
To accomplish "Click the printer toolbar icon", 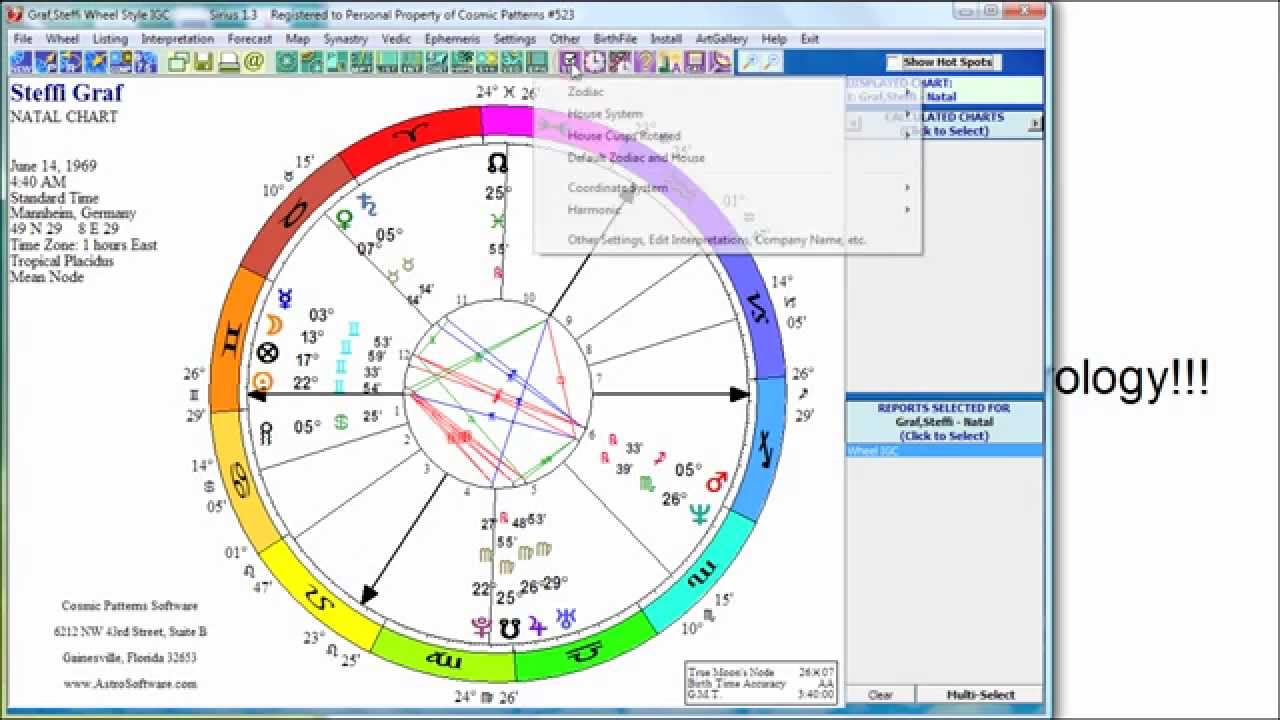I will (229, 62).
